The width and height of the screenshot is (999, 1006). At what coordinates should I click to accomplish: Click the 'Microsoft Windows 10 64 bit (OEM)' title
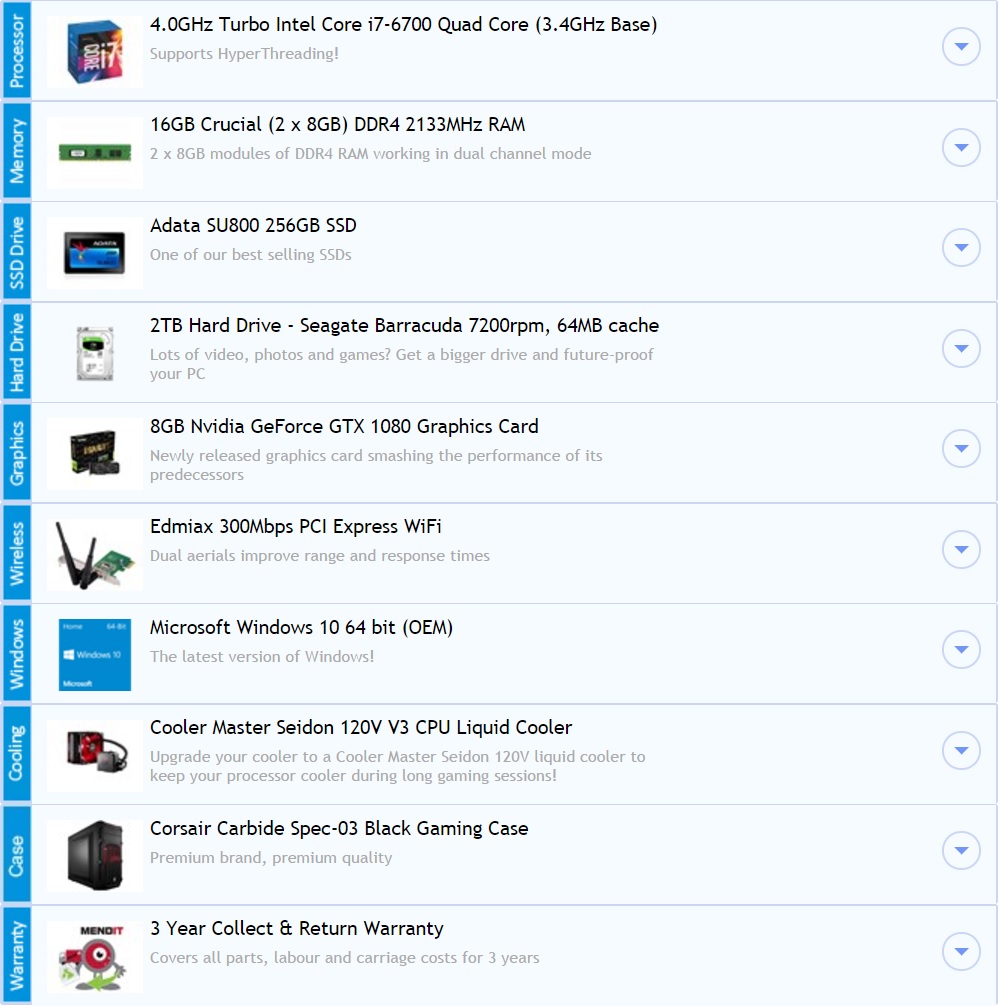tap(302, 627)
